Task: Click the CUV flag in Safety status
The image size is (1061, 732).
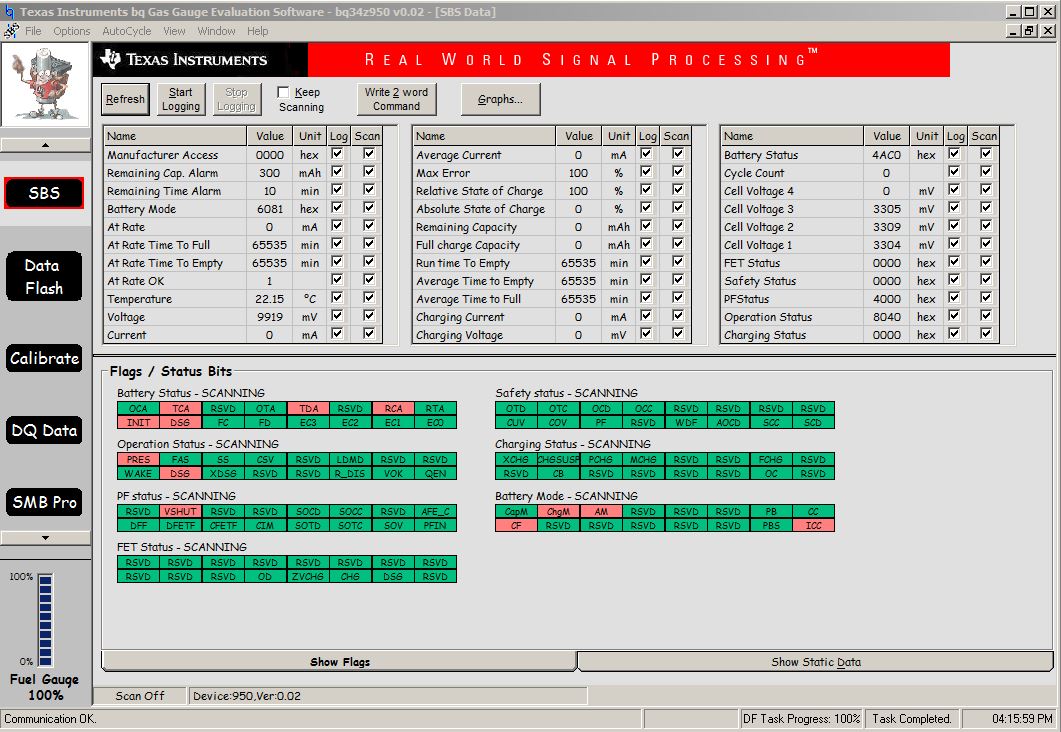Action: pyautogui.click(x=516, y=422)
